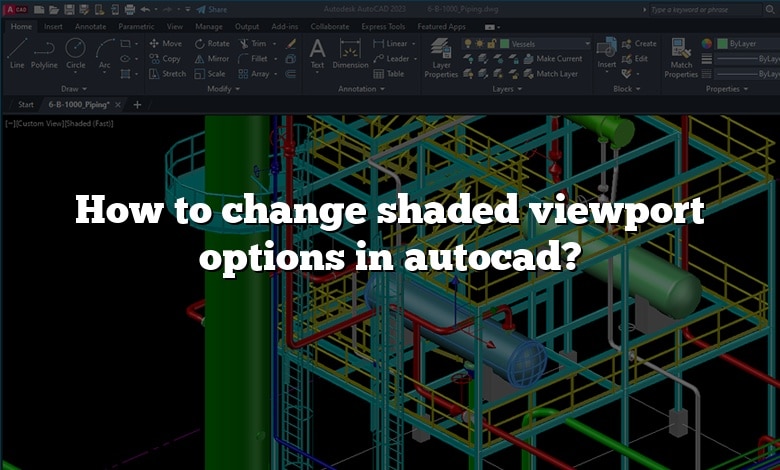
Task: Choose the Mirror tool
Action: click(x=212, y=59)
